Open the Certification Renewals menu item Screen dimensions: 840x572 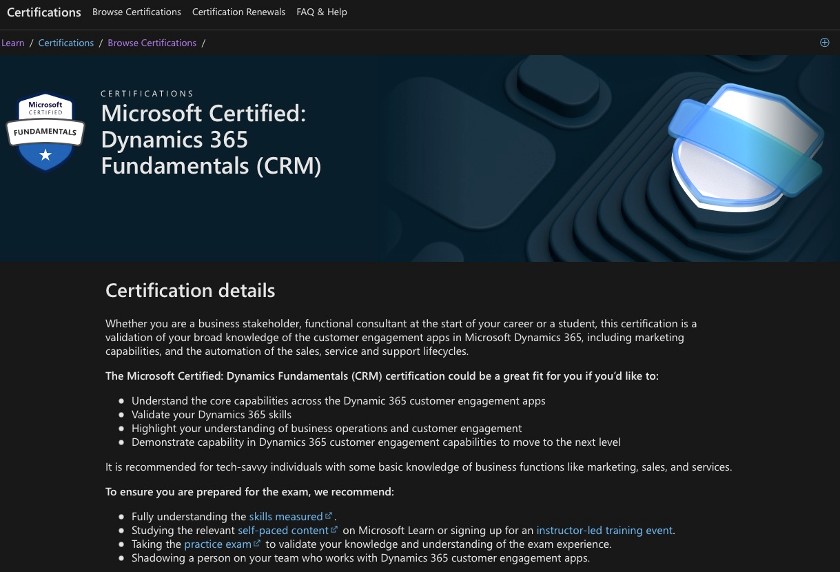point(238,12)
